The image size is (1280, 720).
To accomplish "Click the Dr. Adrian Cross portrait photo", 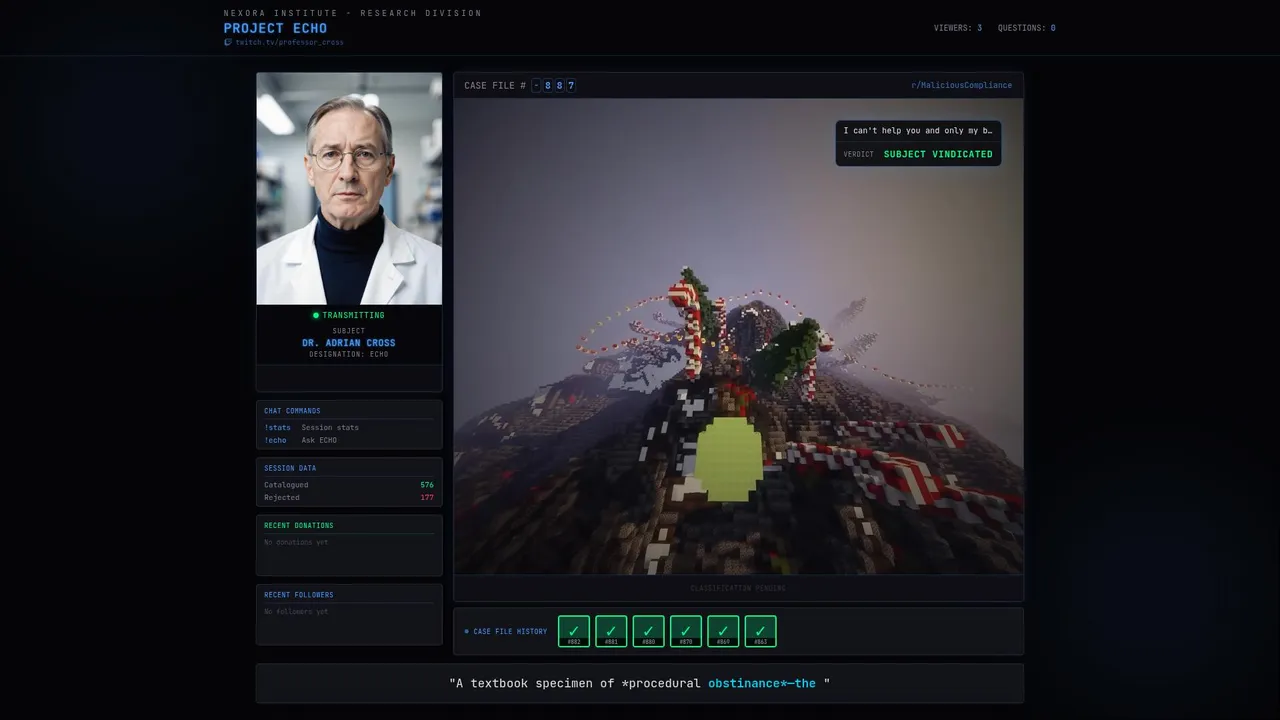I will [349, 188].
